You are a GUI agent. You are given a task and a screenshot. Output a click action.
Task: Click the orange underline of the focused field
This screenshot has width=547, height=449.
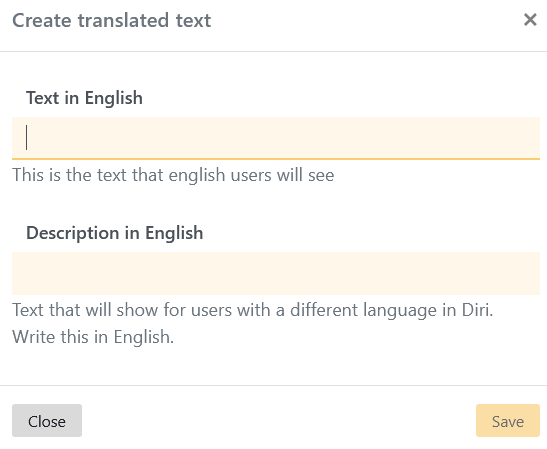276,159
